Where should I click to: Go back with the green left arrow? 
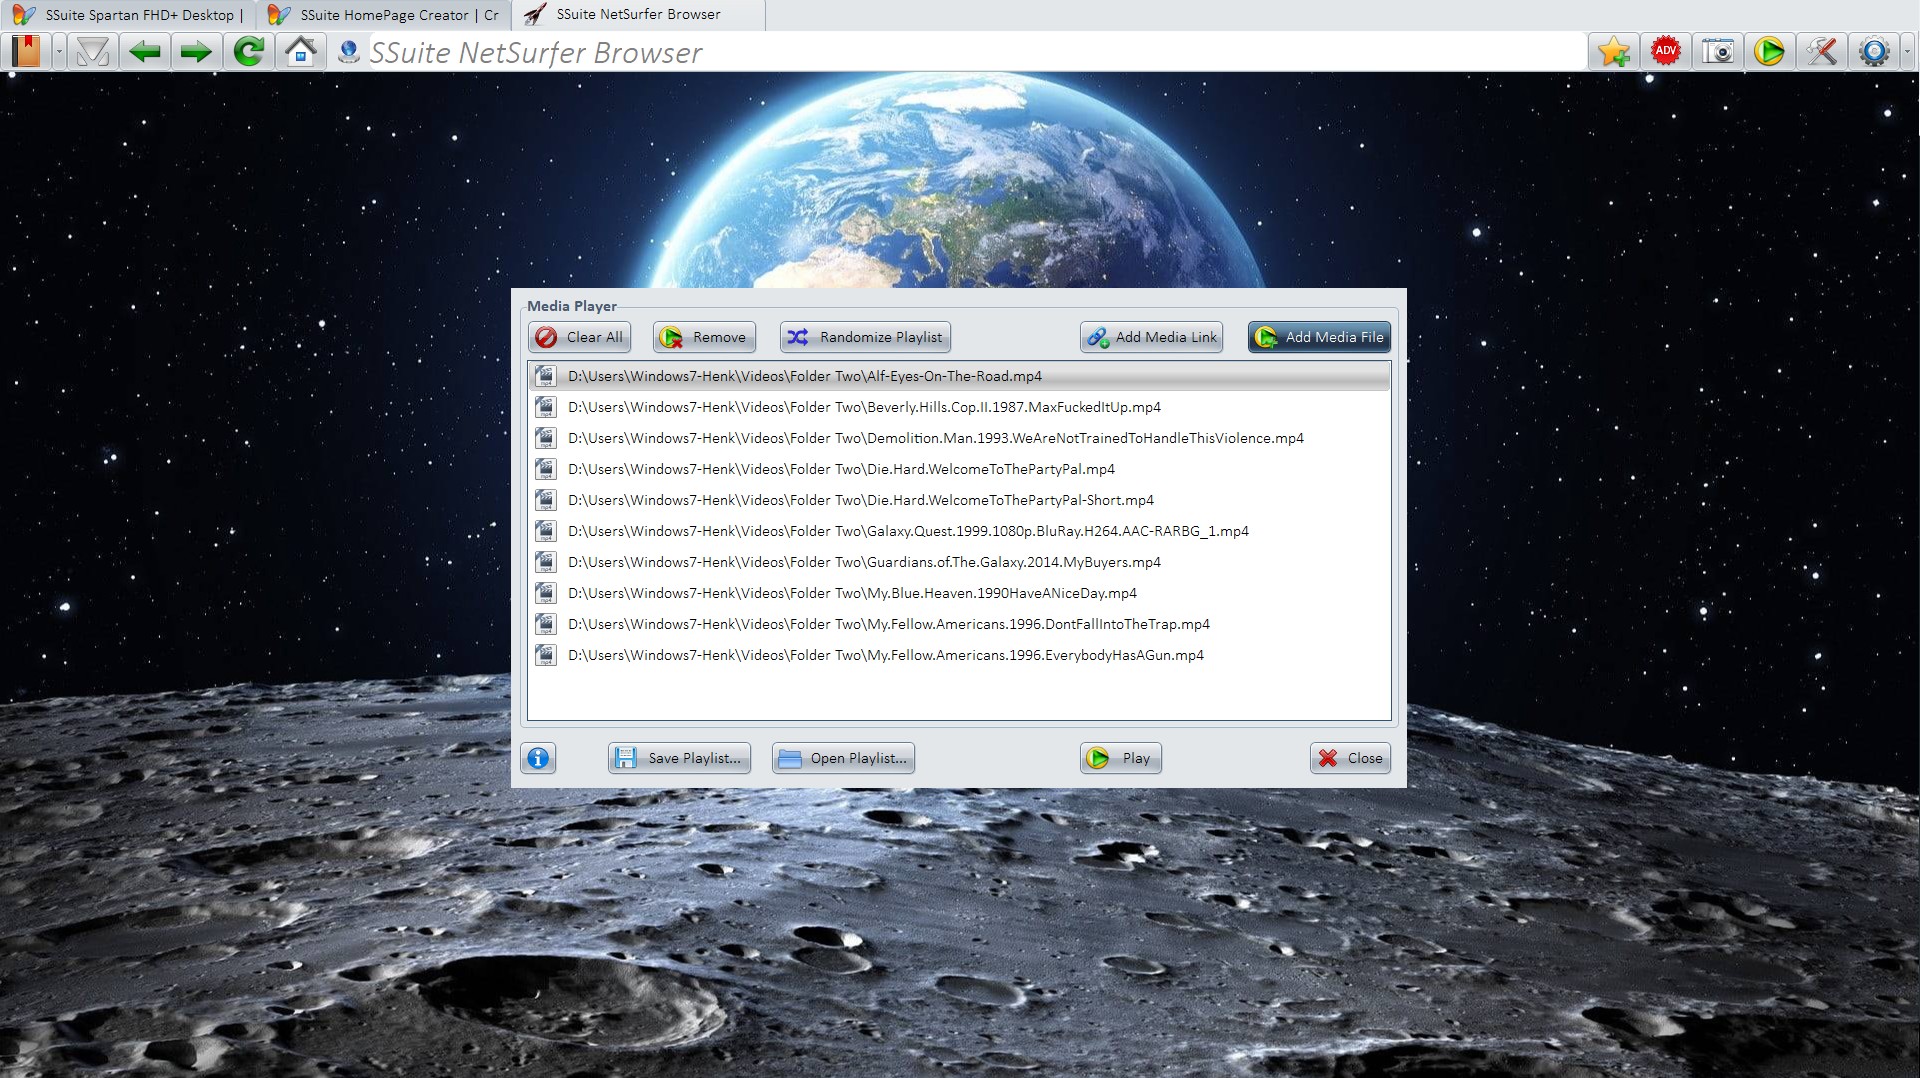pos(145,51)
